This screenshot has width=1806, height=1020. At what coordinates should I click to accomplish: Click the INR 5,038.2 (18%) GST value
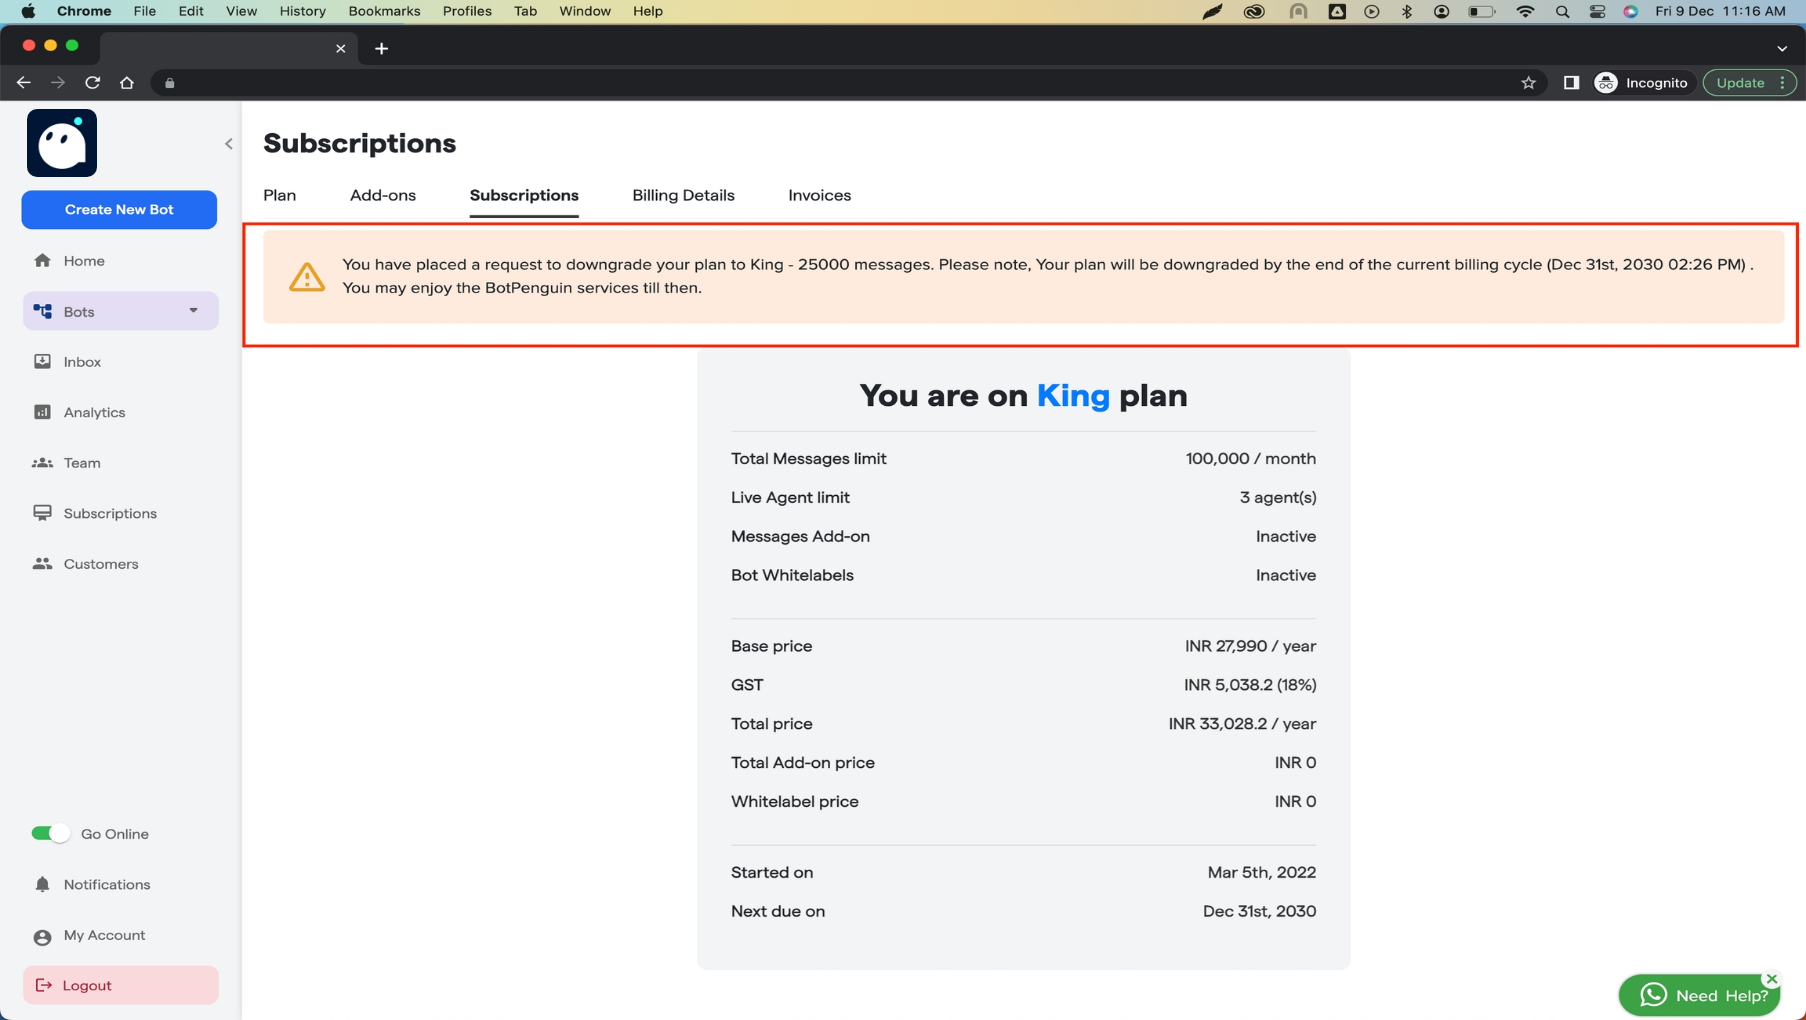pyautogui.click(x=1250, y=685)
